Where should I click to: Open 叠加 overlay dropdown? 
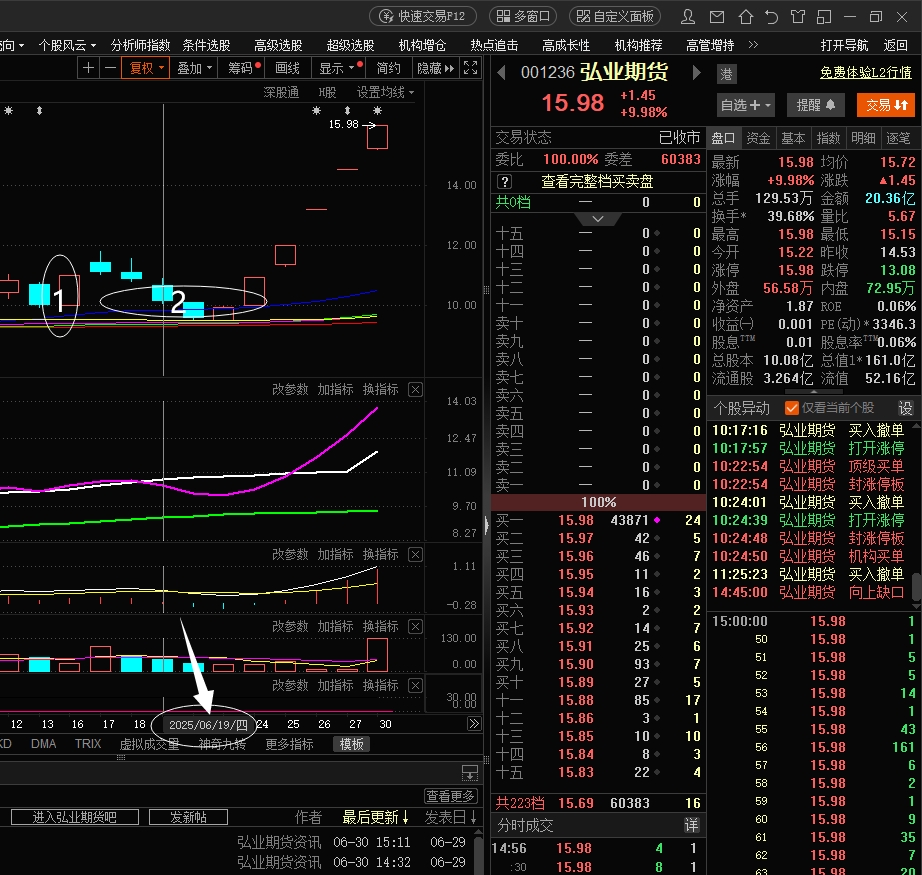point(195,68)
